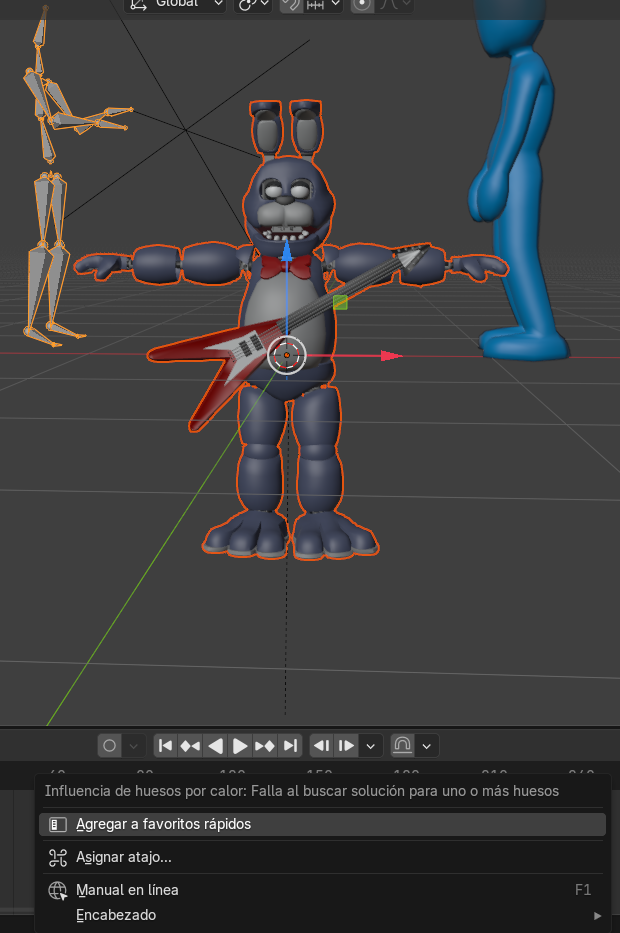
Task: Open the frame step options dropdown
Action: point(371,746)
